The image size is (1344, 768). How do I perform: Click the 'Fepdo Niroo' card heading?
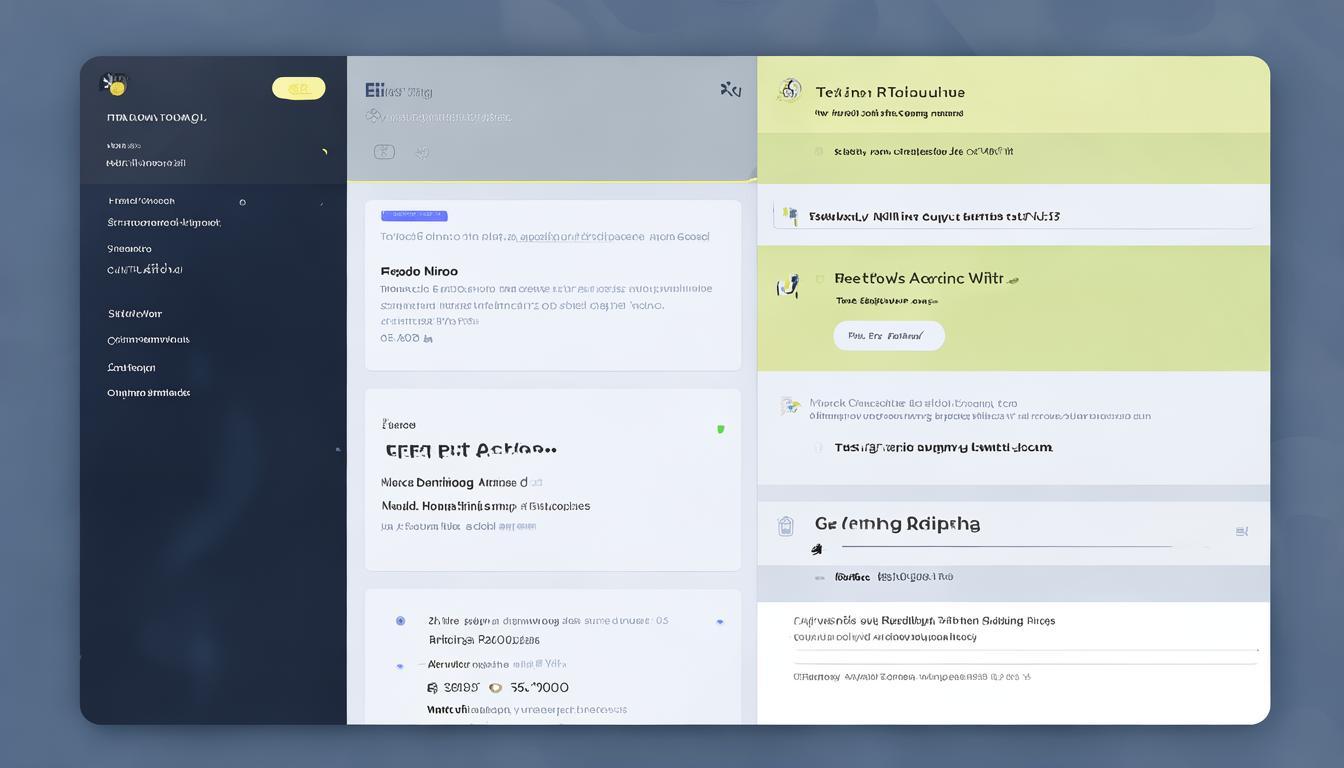click(419, 271)
